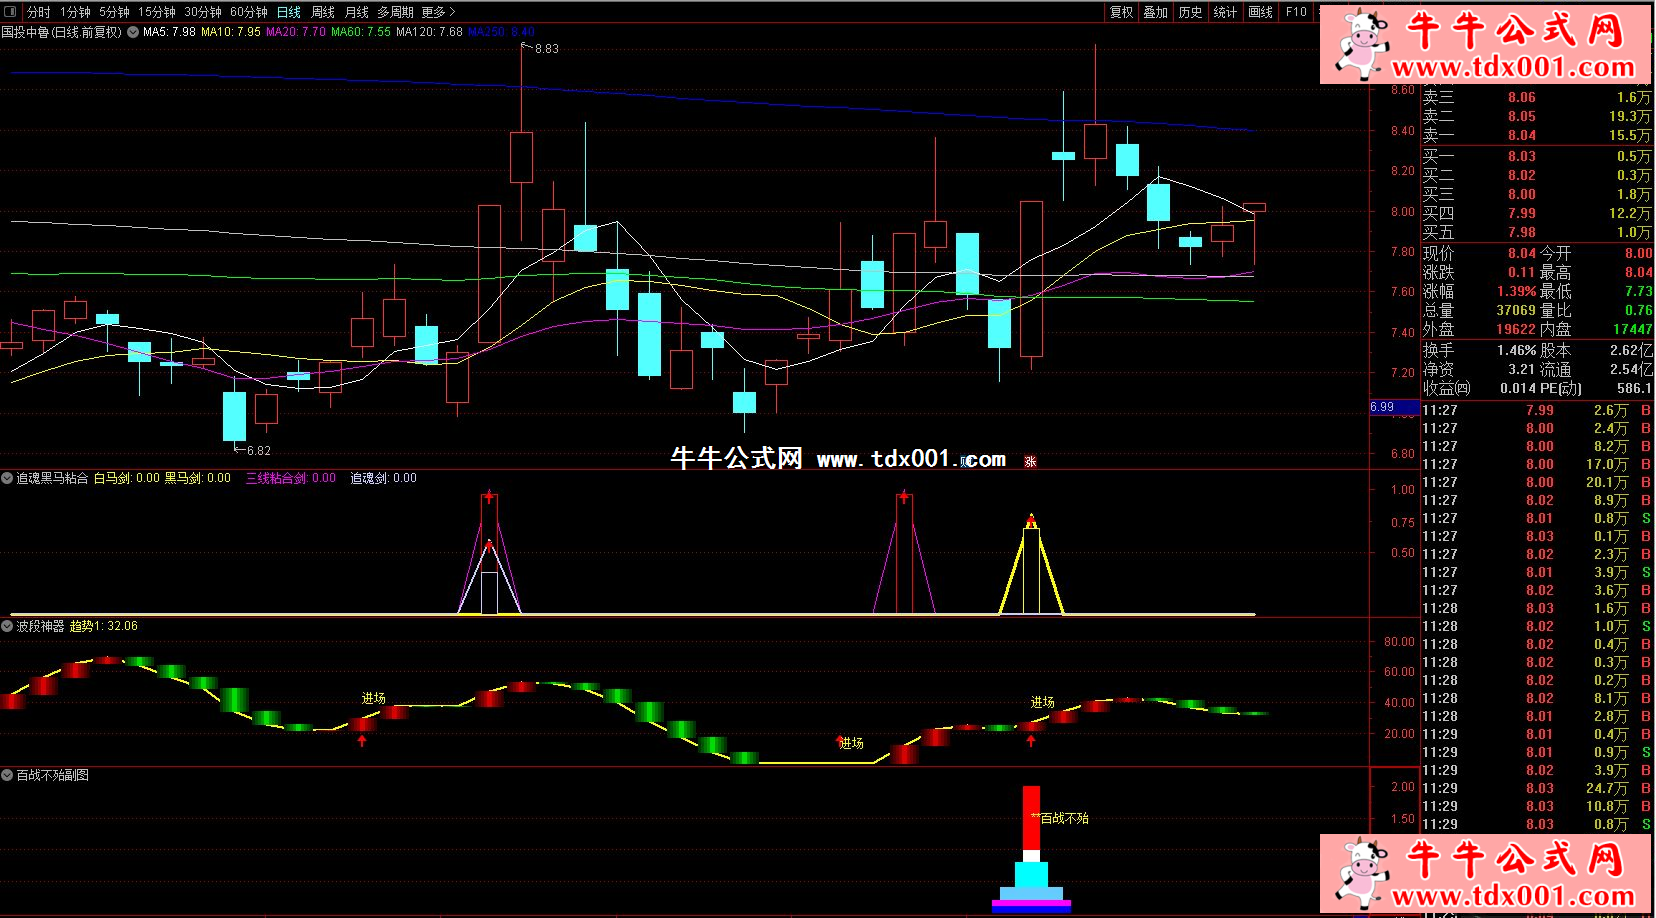Click the 总量 37069 value
The image size is (1656, 918).
click(x=1516, y=310)
